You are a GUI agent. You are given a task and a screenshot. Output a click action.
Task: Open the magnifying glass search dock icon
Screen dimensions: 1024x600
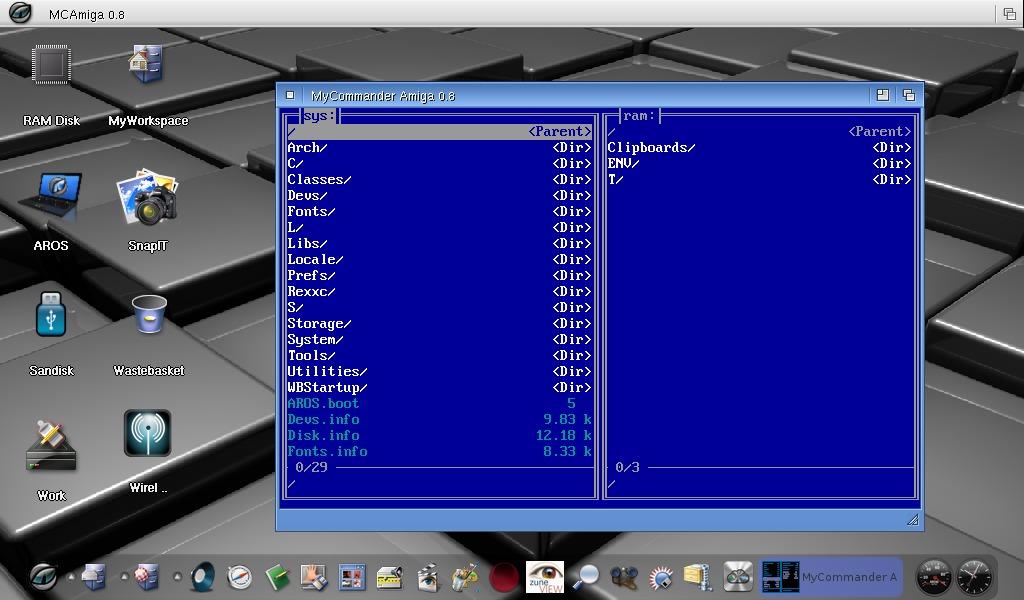586,577
